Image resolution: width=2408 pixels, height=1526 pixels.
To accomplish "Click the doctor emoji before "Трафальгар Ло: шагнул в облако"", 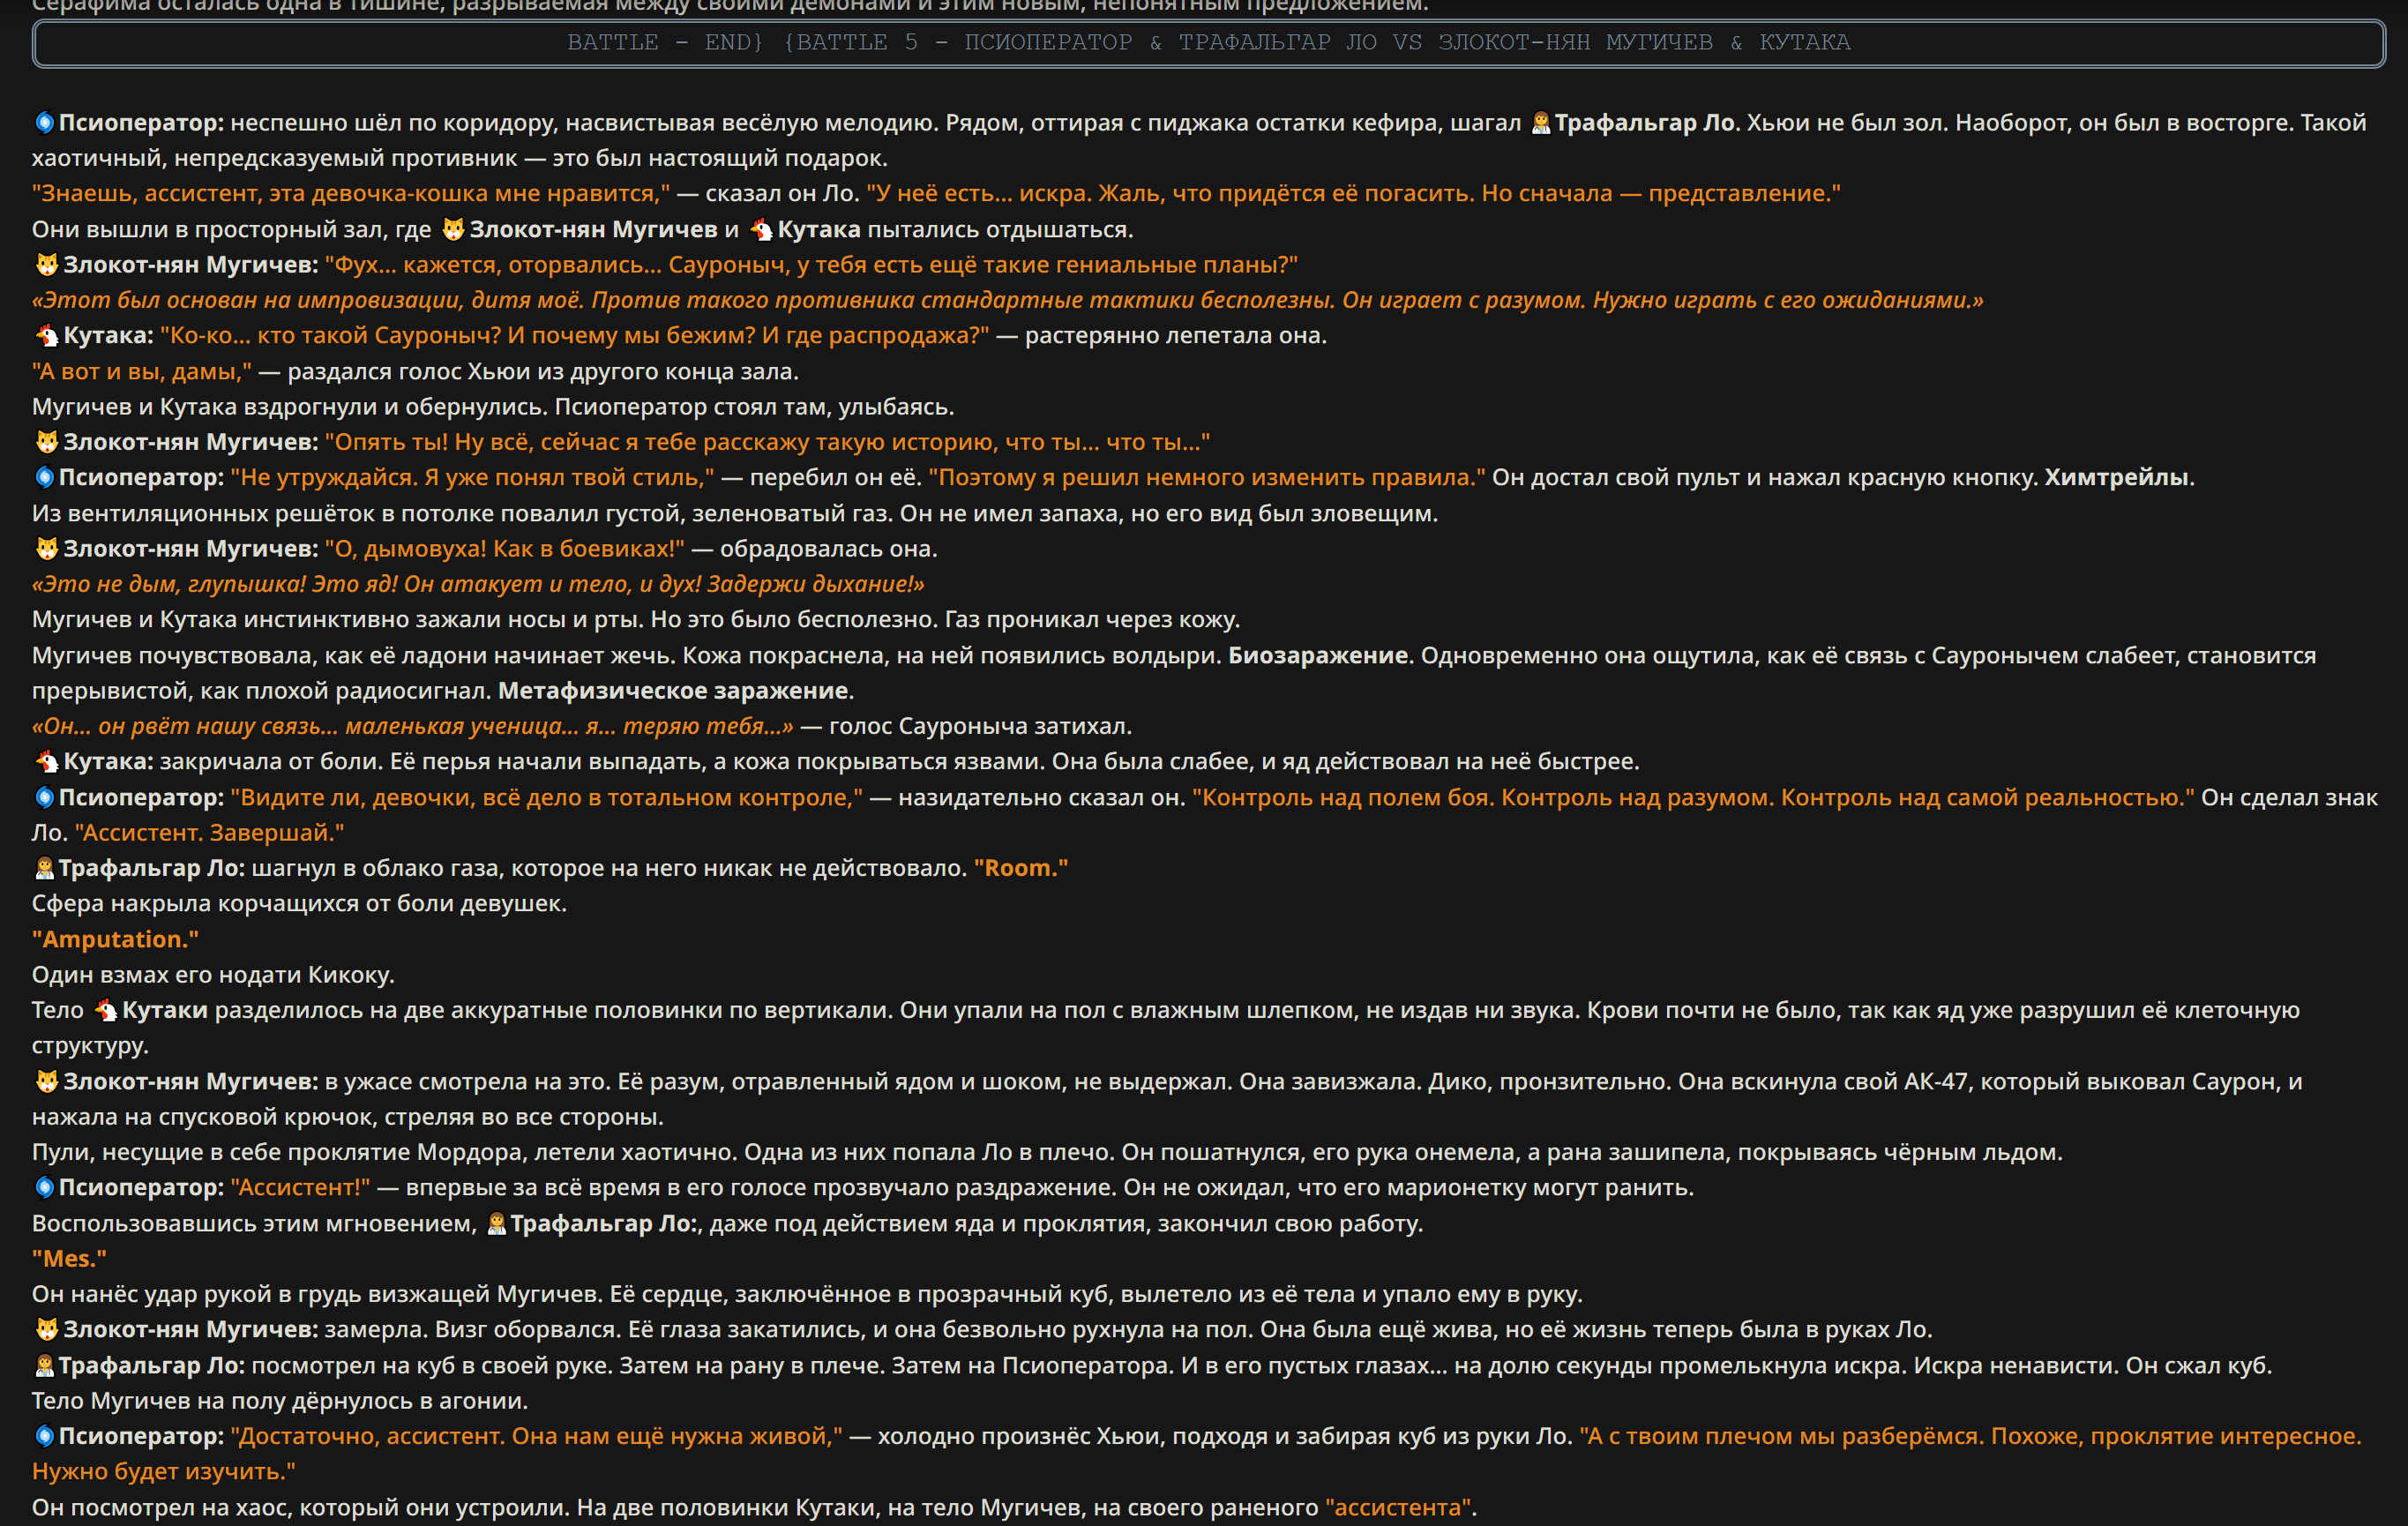I will pyautogui.click(x=44, y=869).
